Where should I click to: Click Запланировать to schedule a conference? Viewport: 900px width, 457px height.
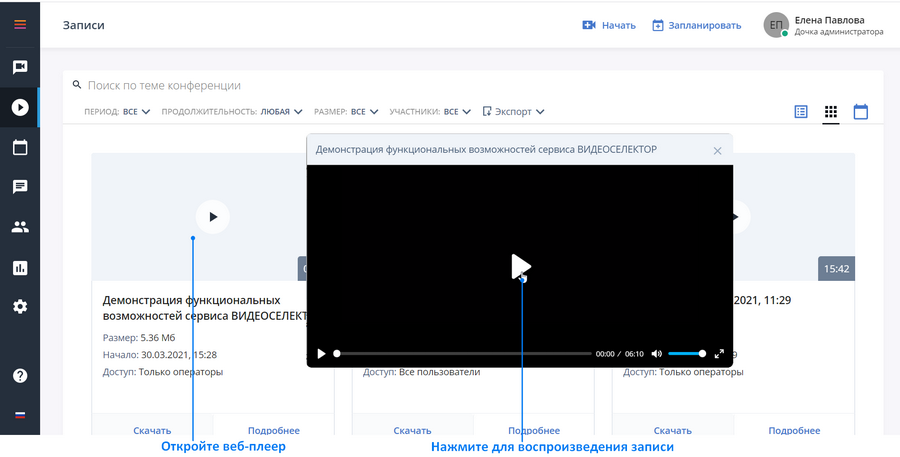(697, 25)
